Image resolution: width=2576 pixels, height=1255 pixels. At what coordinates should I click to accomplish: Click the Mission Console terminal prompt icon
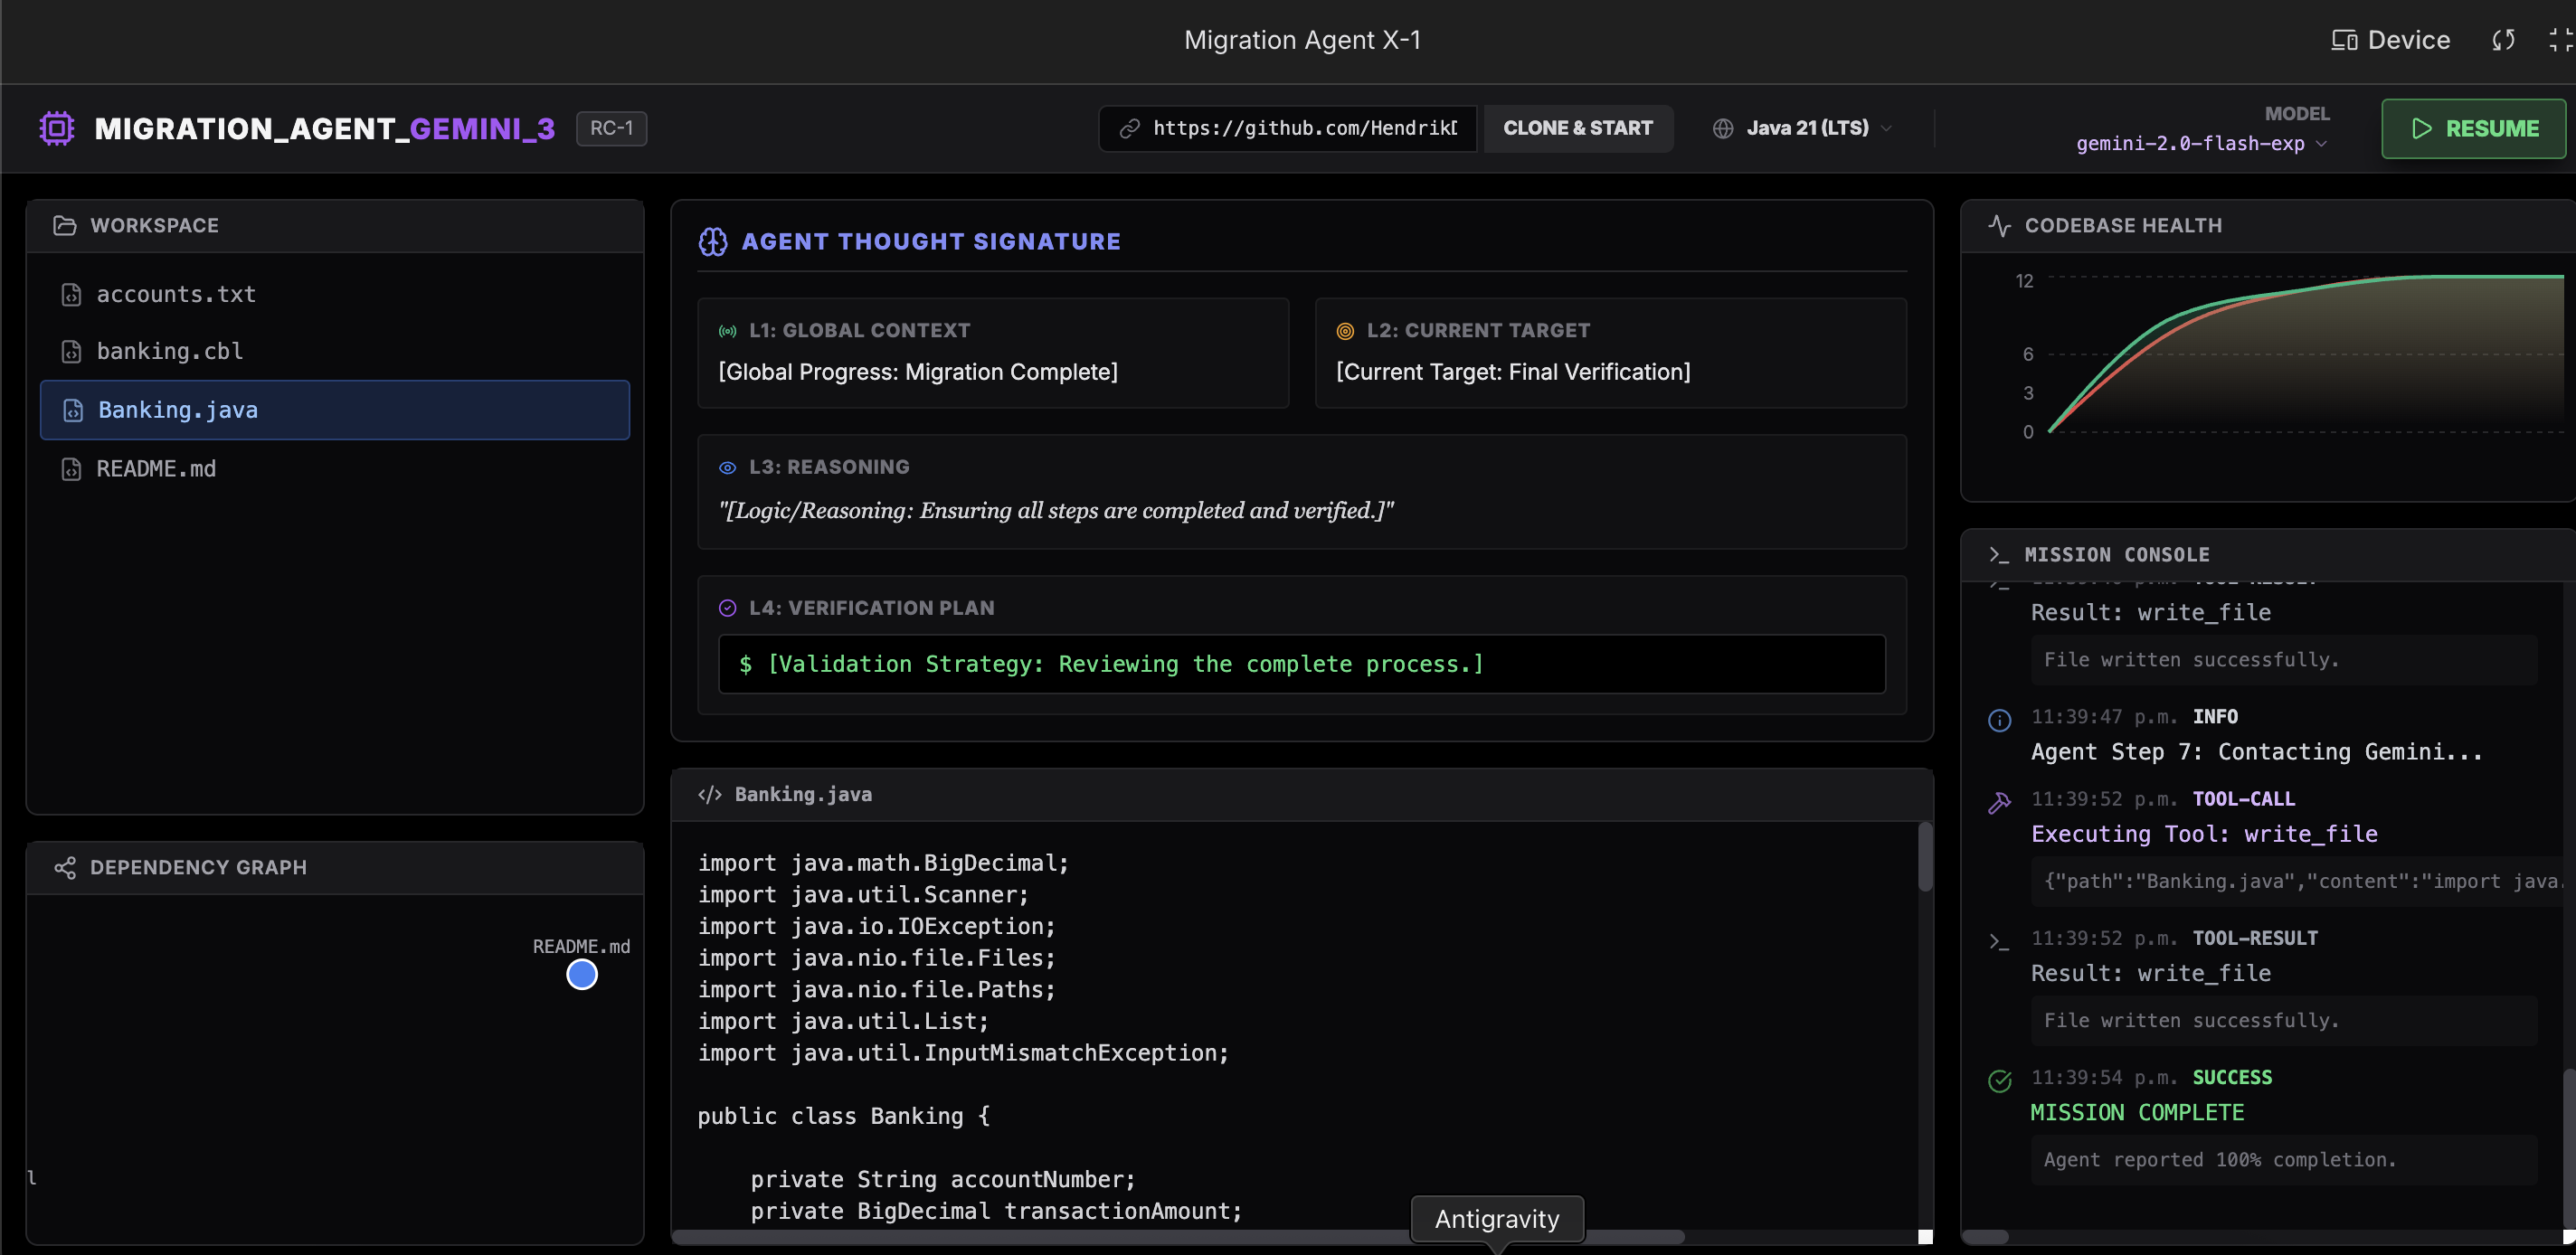1999,554
